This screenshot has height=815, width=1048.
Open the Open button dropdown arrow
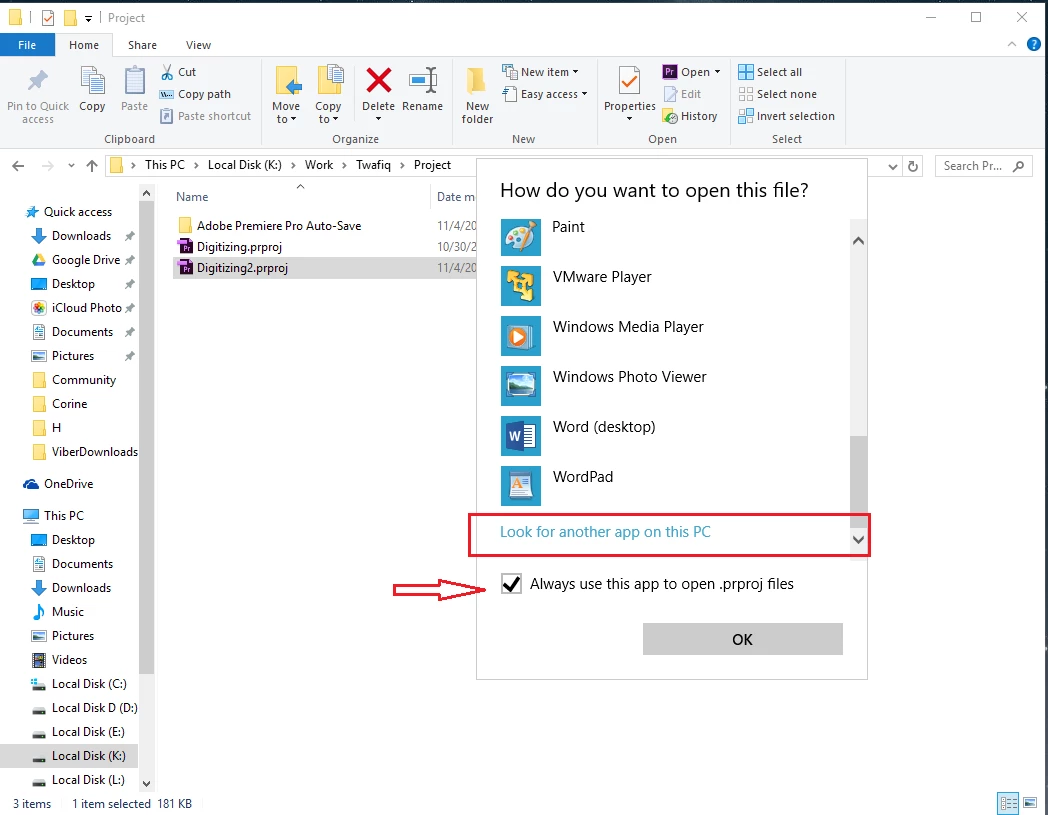click(717, 72)
